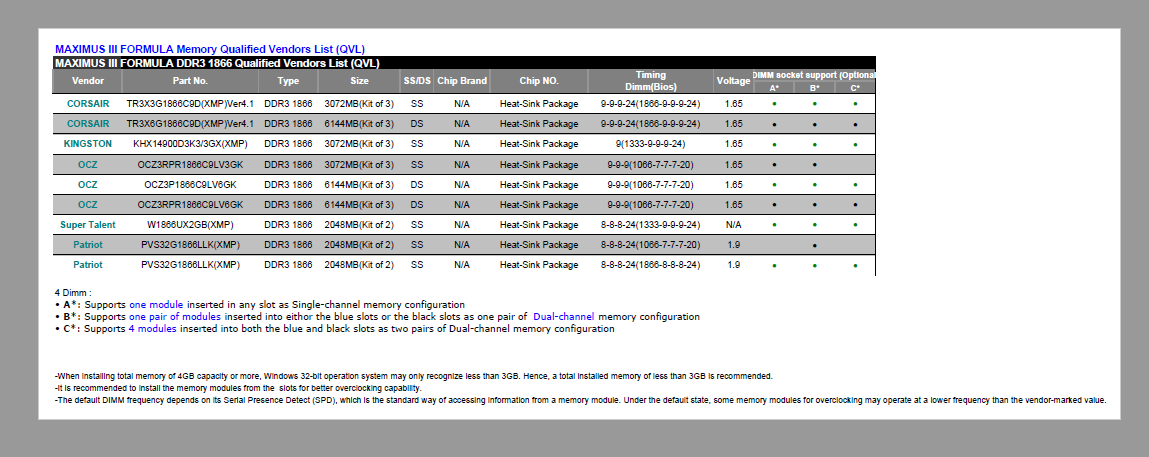Select the Windows 32-bit 4GB capacity note line
The width and height of the screenshot is (1149, 457).
413,376
